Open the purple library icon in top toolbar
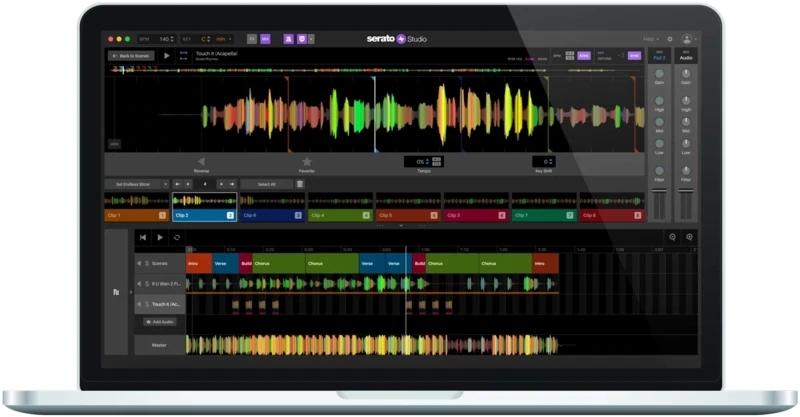The height and width of the screenshot is (417, 800). [x=288, y=39]
